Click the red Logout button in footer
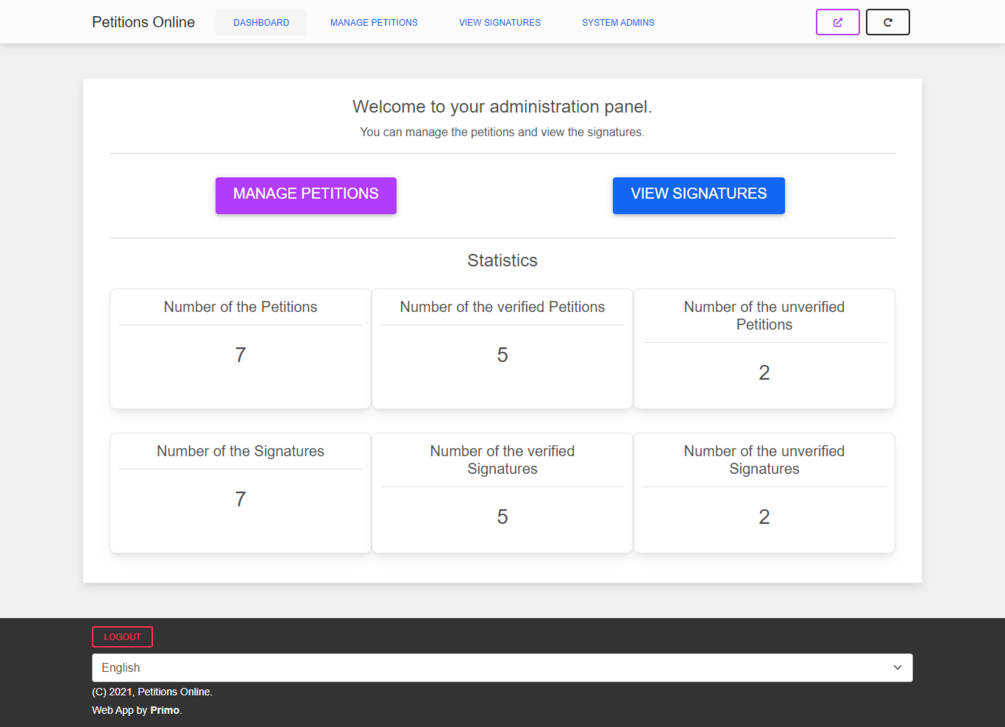 click(x=122, y=637)
